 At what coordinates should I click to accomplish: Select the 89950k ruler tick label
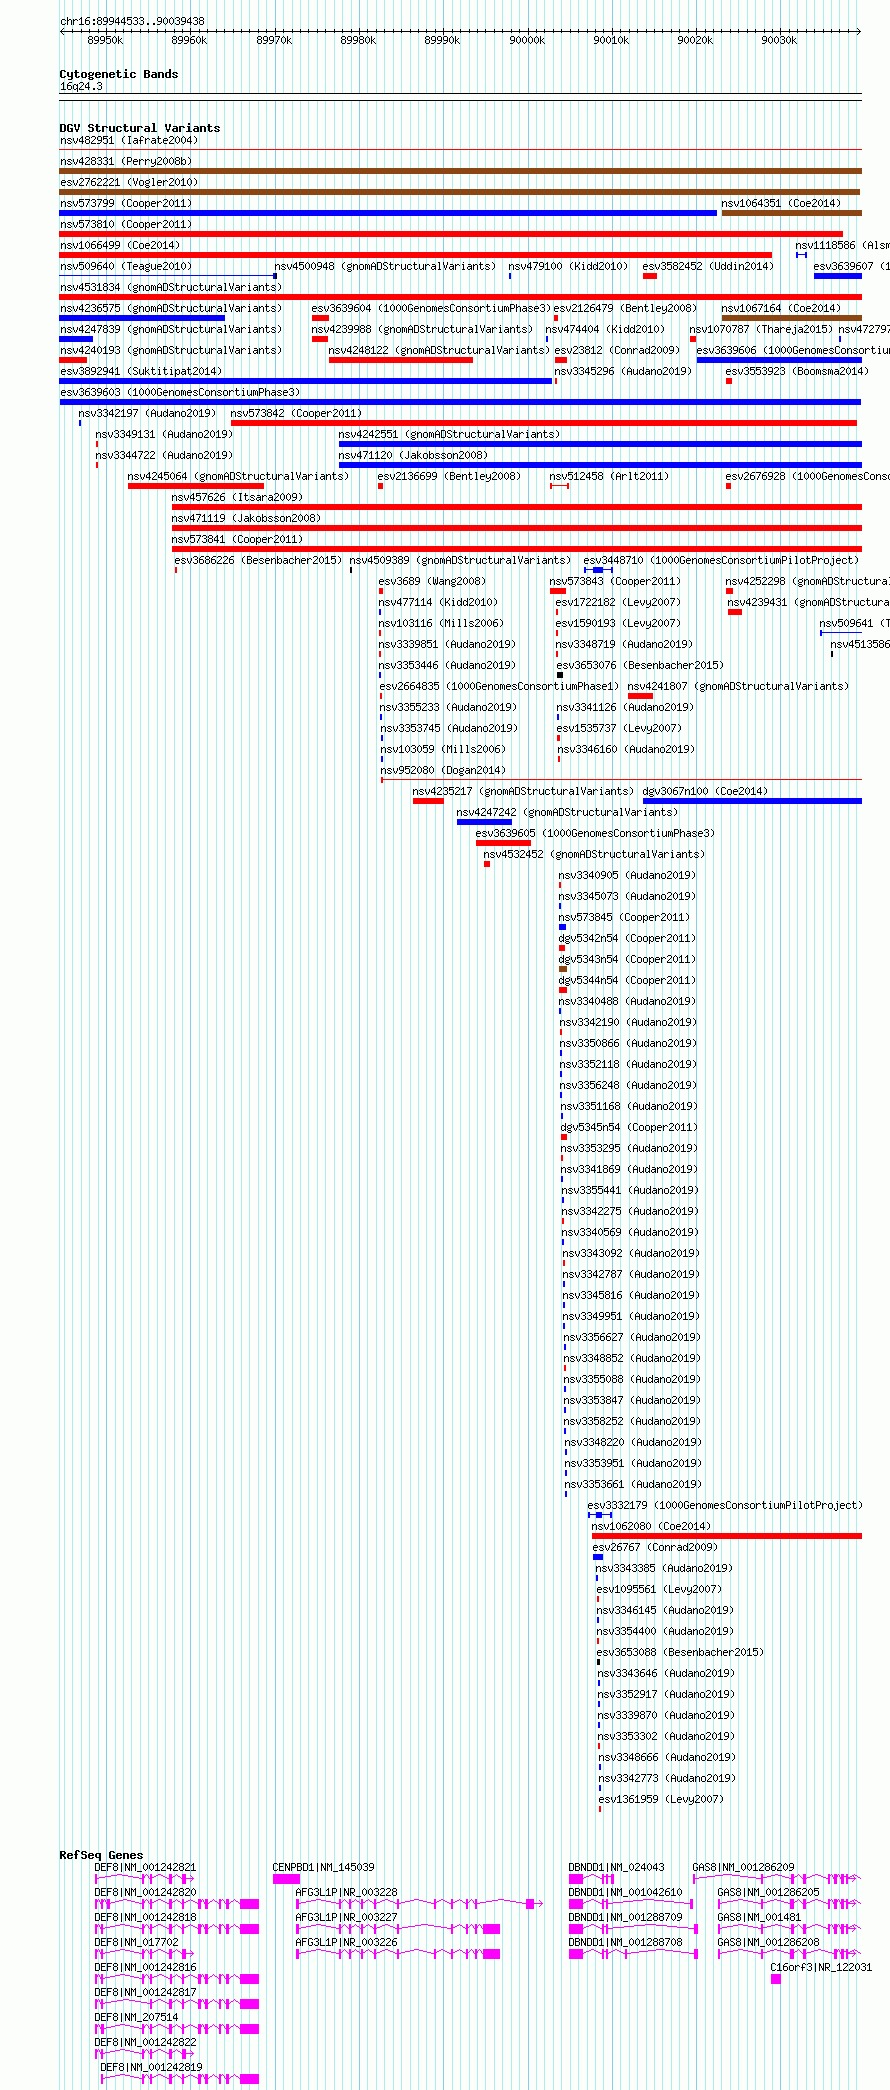(105, 41)
